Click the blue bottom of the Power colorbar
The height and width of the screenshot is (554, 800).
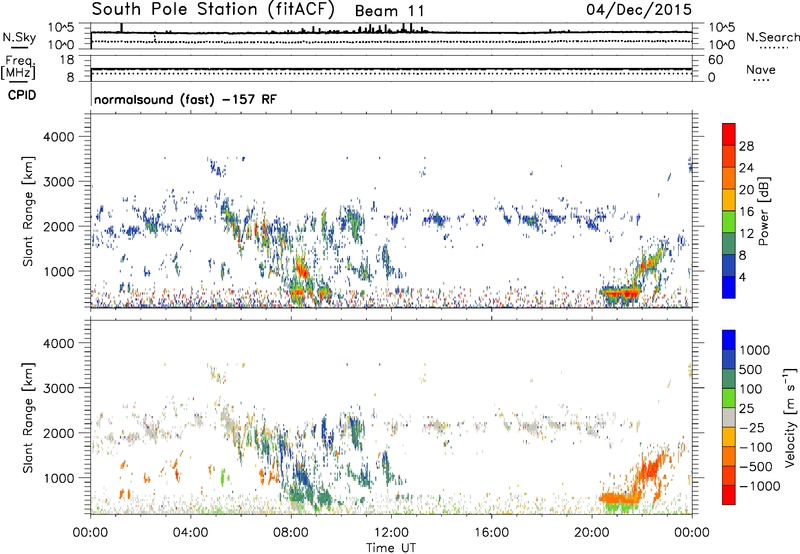click(x=729, y=287)
